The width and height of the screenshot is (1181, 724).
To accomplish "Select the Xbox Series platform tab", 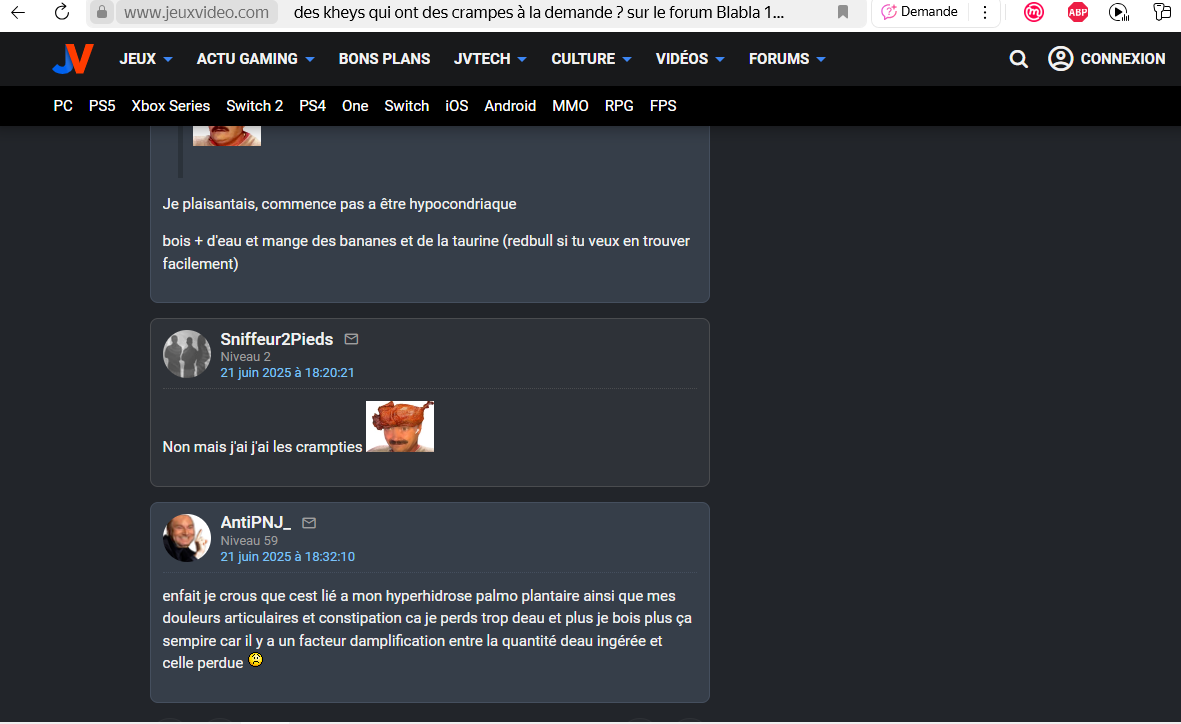I will click(x=170, y=106).
